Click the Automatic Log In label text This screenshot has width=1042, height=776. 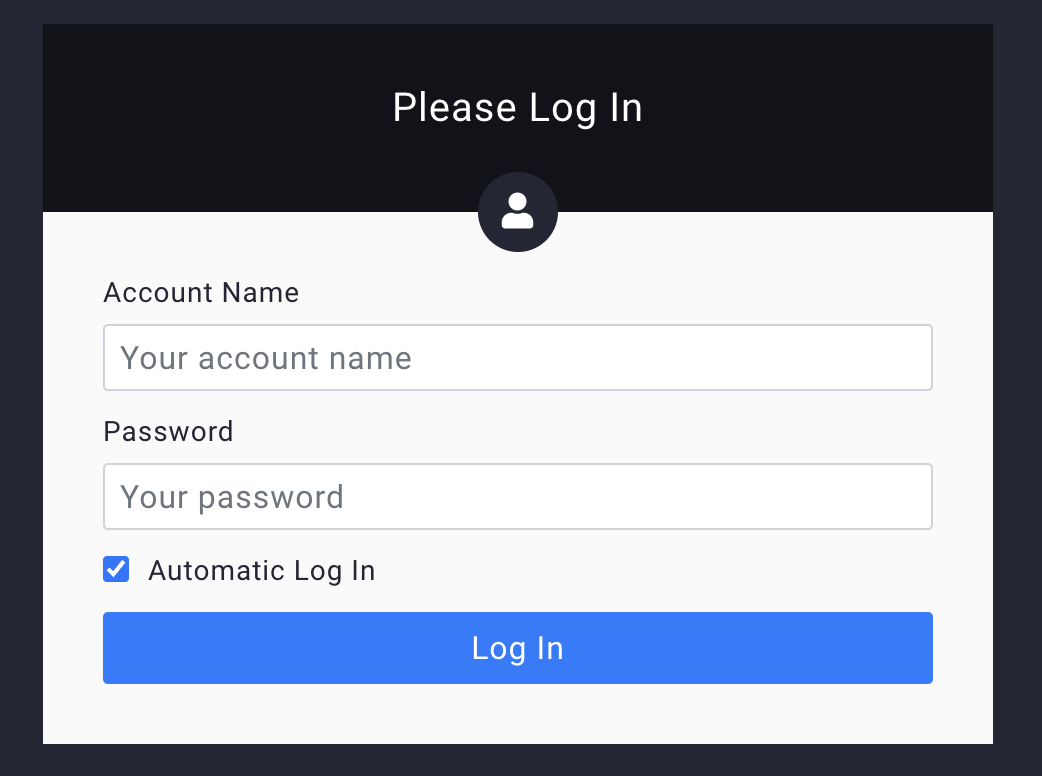(262, 571)
